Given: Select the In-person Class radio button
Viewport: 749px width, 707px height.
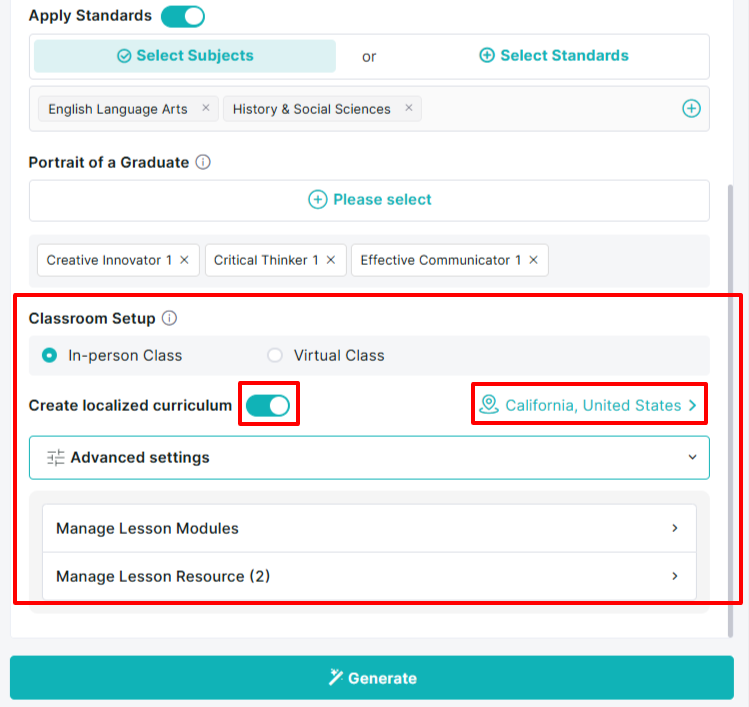Looking at the screenshot, I should pyautogui.click(x=49, y=355).
